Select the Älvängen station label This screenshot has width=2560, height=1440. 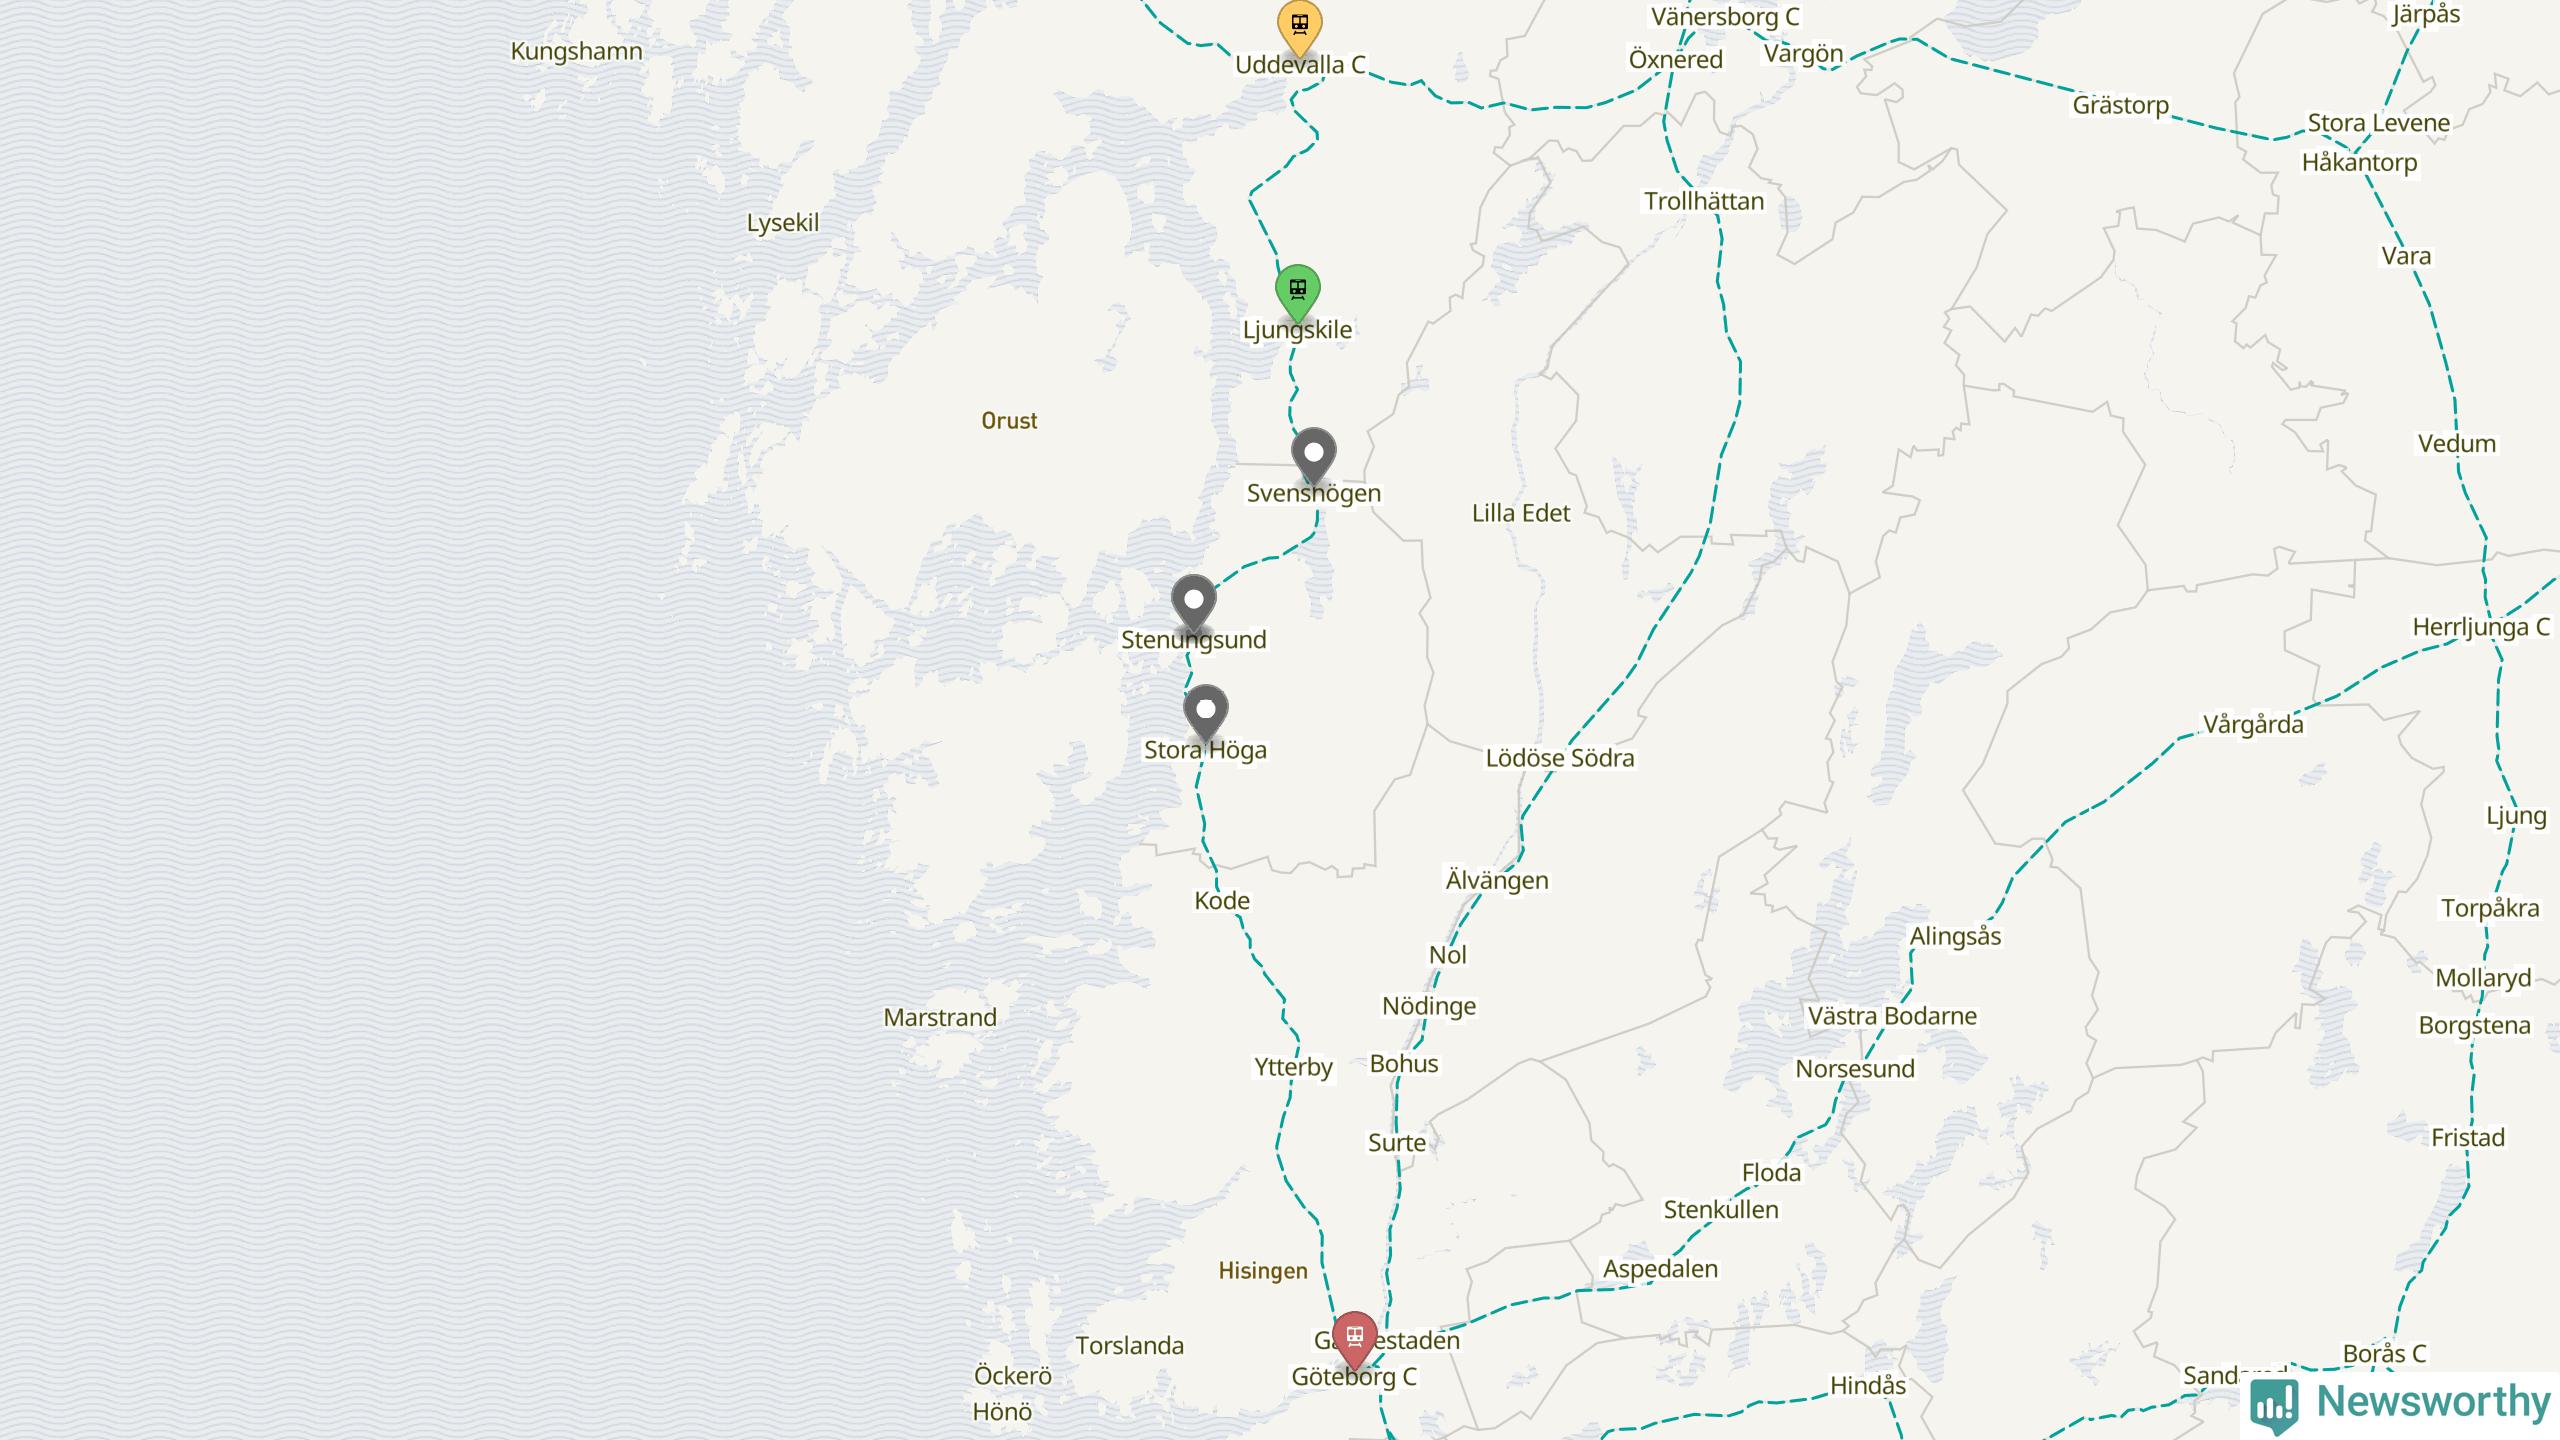pyautogui.click(x=1496, y=880)
